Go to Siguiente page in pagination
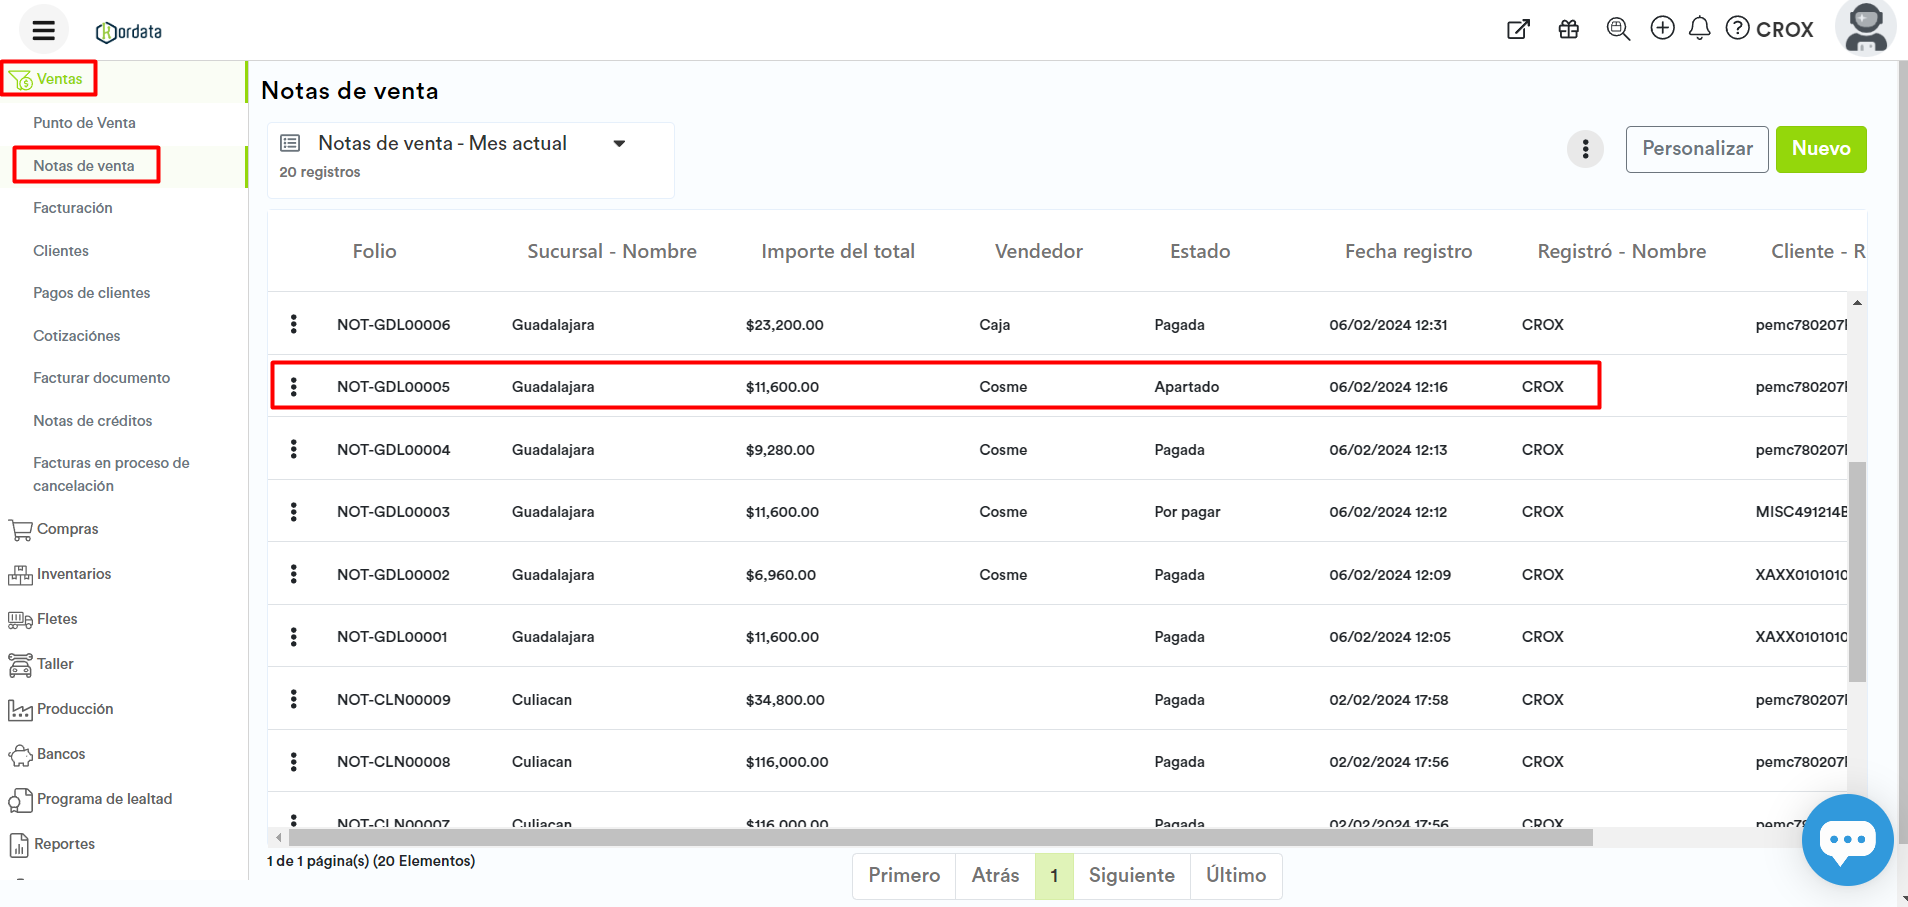 coord(1131,876)
